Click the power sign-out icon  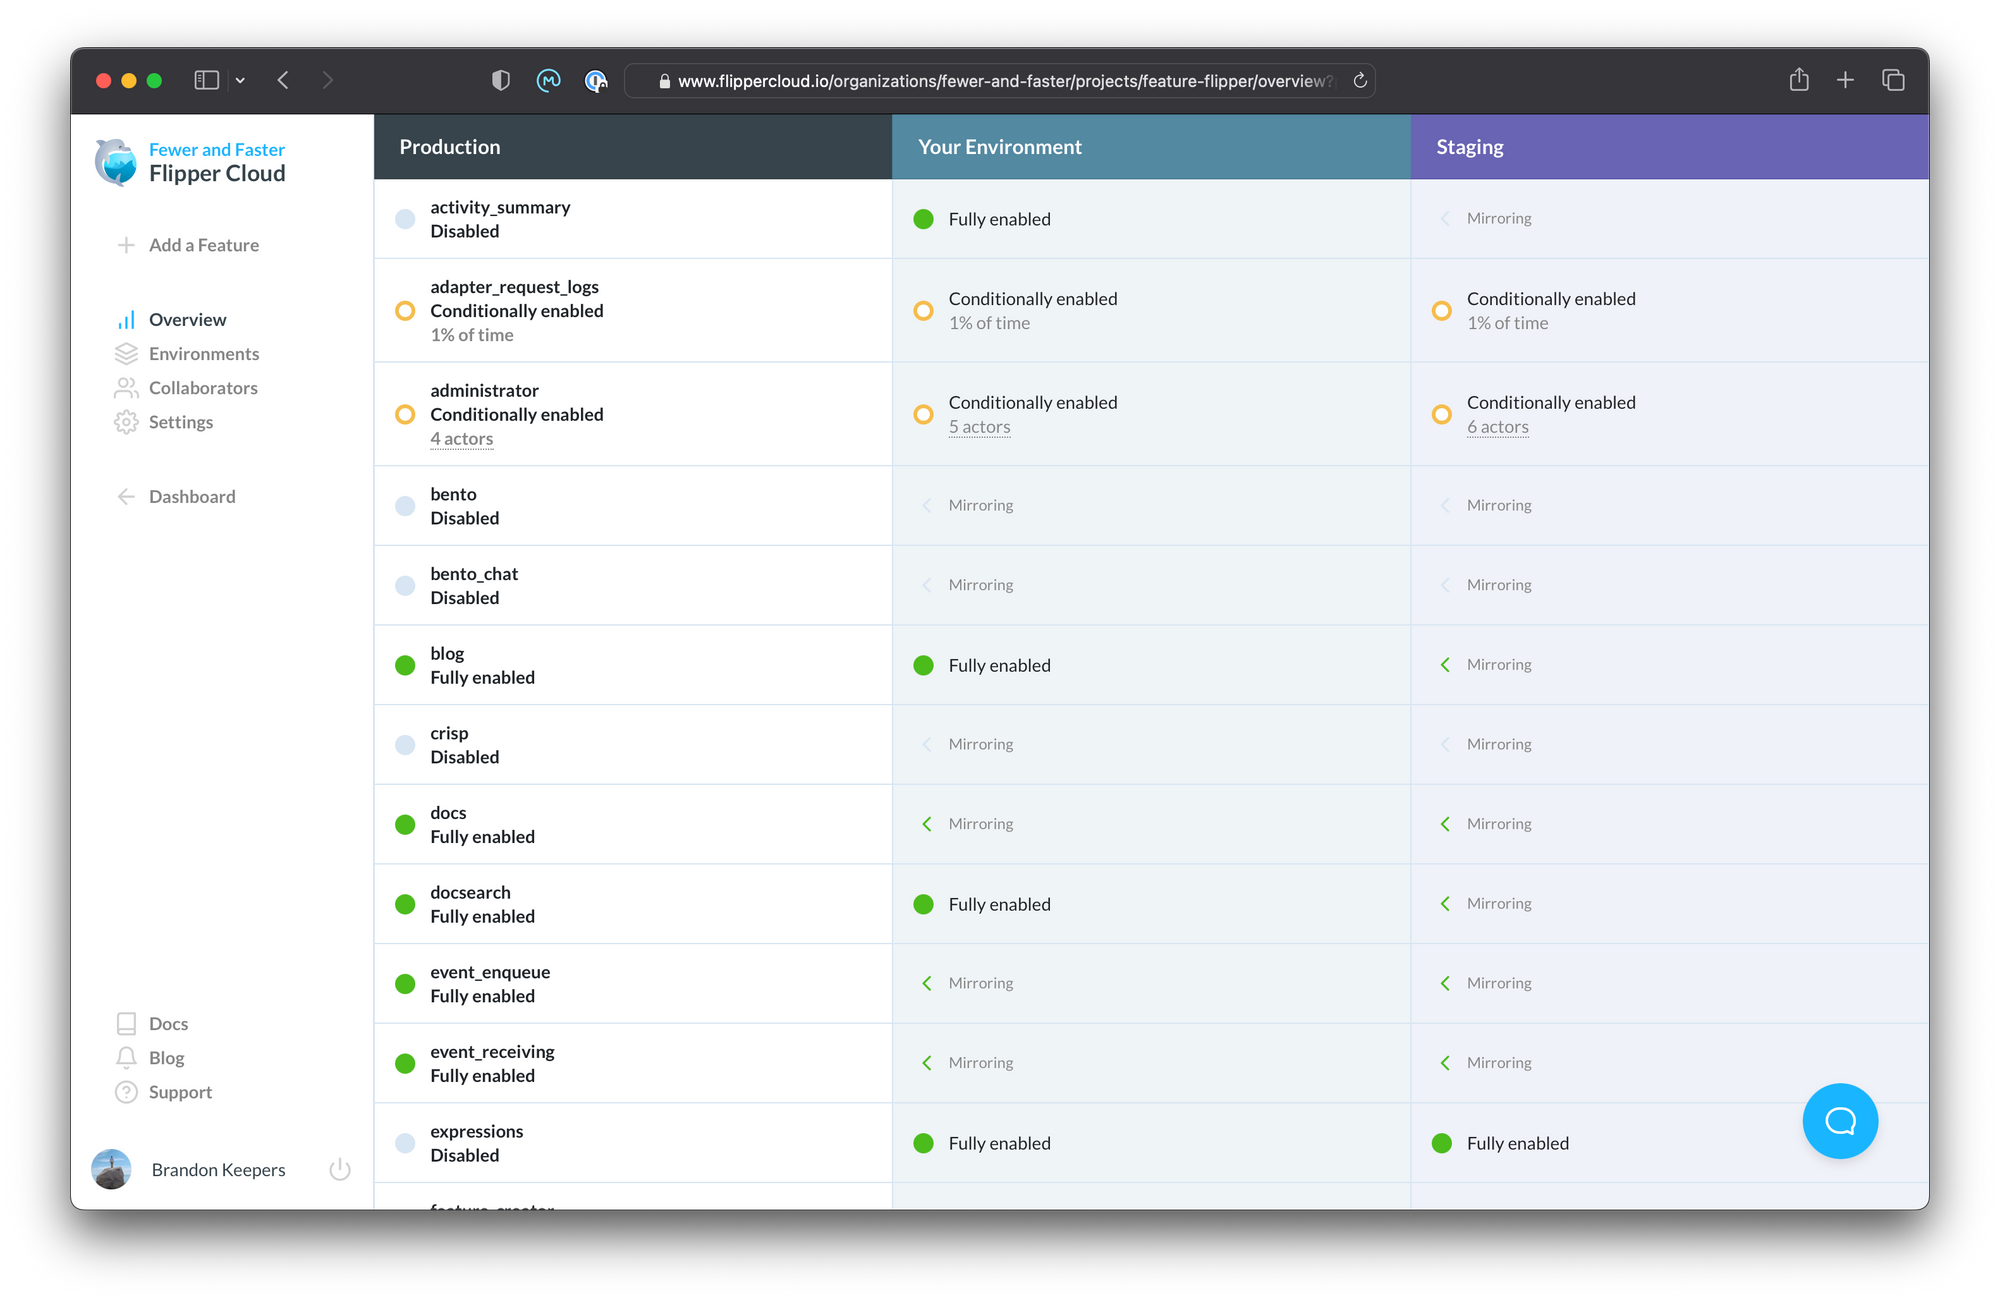click(340, 1169)
